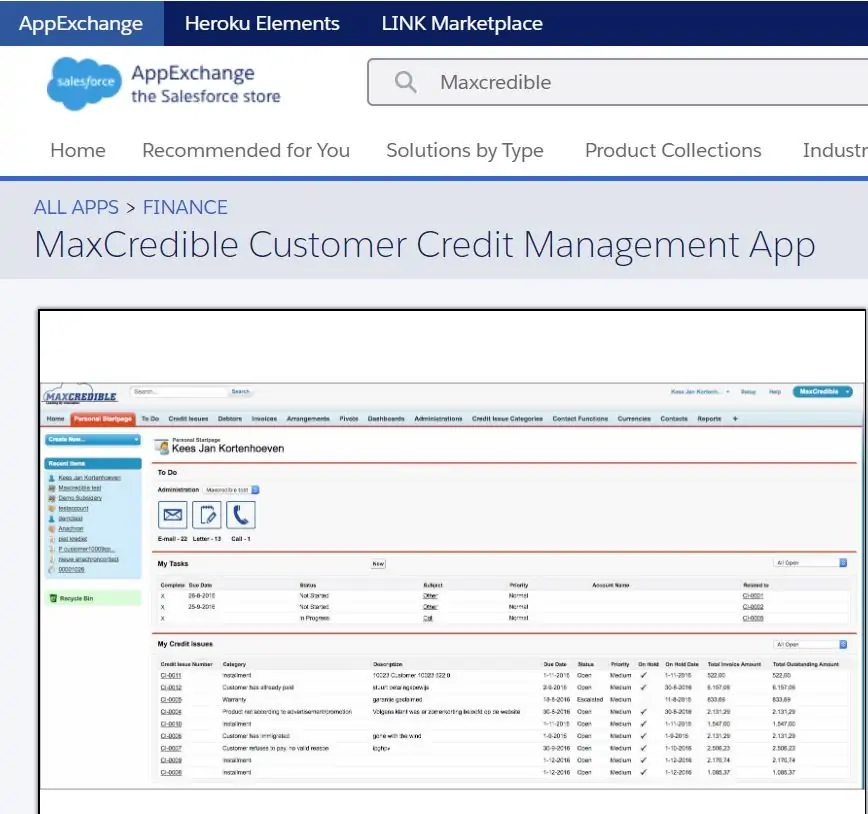Image resolution: width=868 pixels, height=814 pixels.
Task: Open All Open filter in My Tasks
Action: pyautogui.click(x=811, y=563)
